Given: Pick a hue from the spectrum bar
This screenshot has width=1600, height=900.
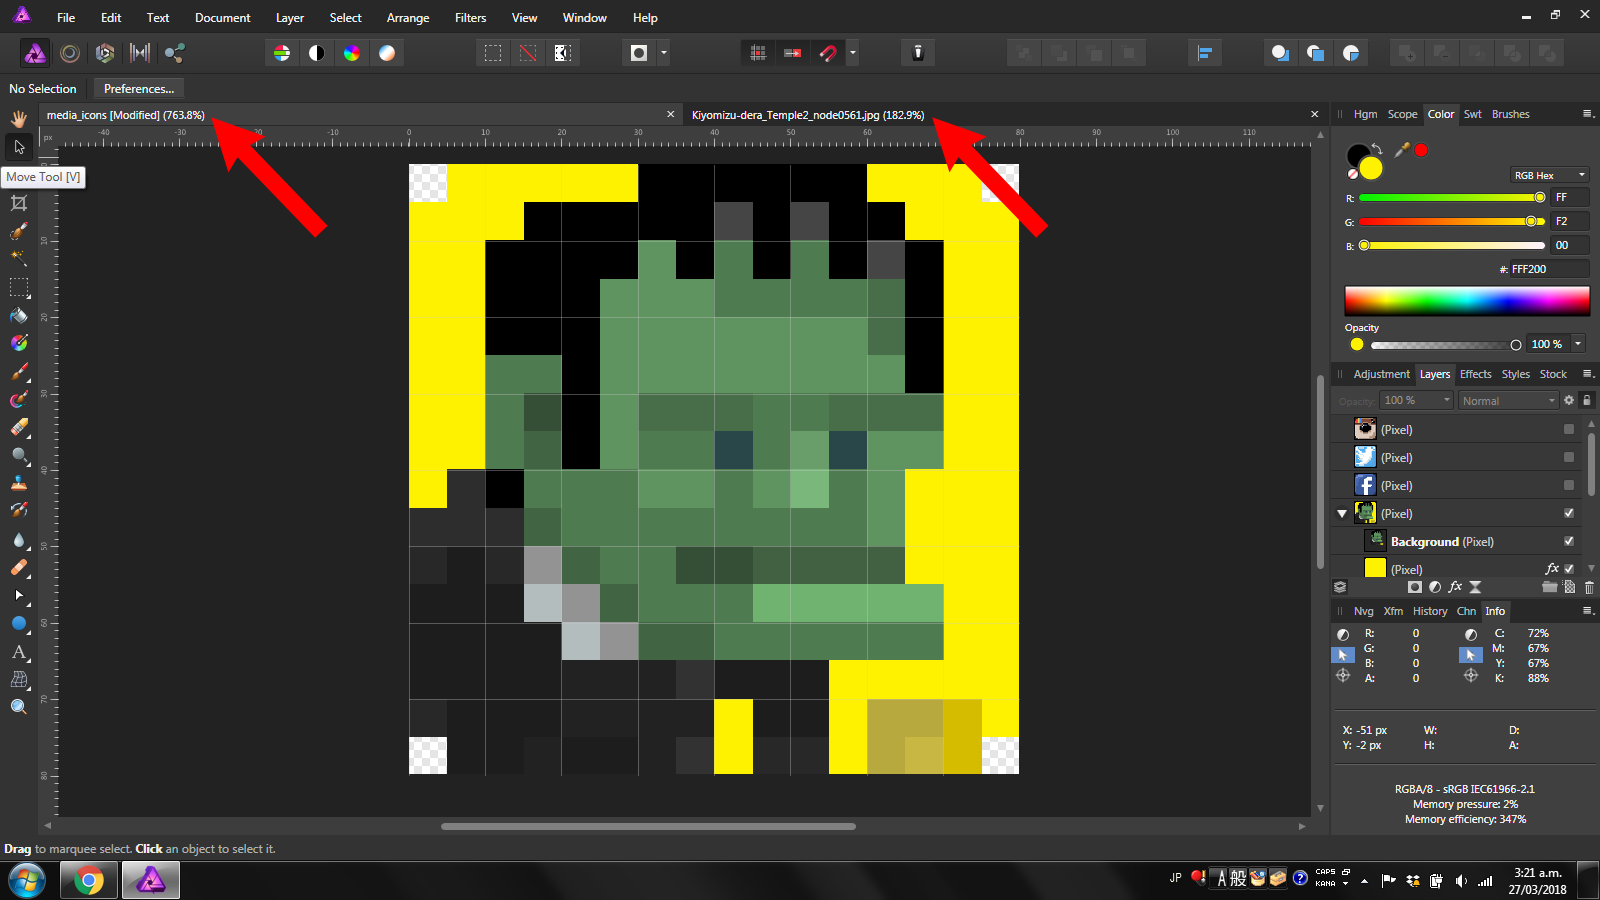Looking at the screenshot, I should (1467, 301).
